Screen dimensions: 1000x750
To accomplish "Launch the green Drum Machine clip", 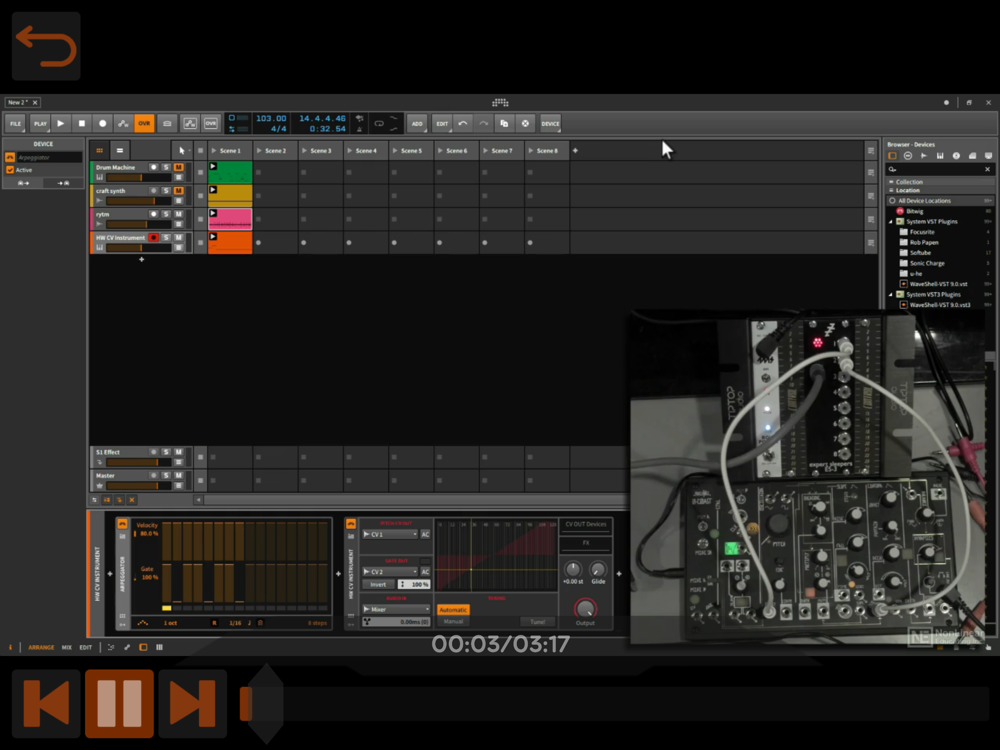I will 213,166.
